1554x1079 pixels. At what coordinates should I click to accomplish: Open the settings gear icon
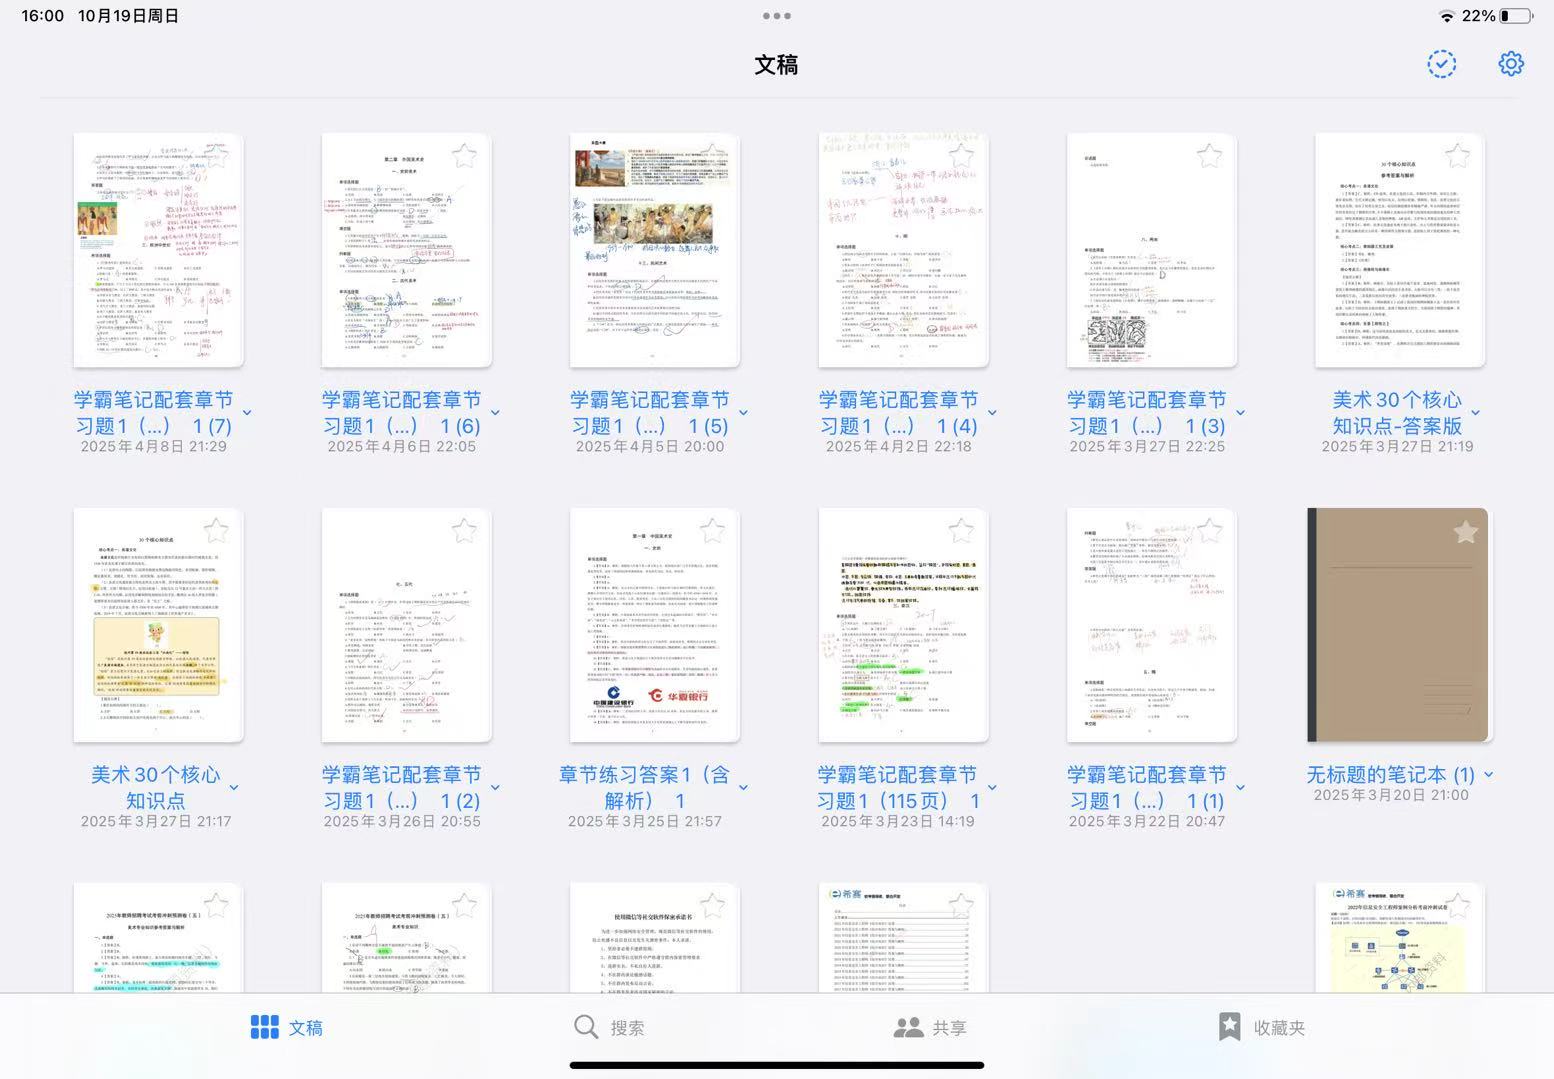[x=1510, y=64]
